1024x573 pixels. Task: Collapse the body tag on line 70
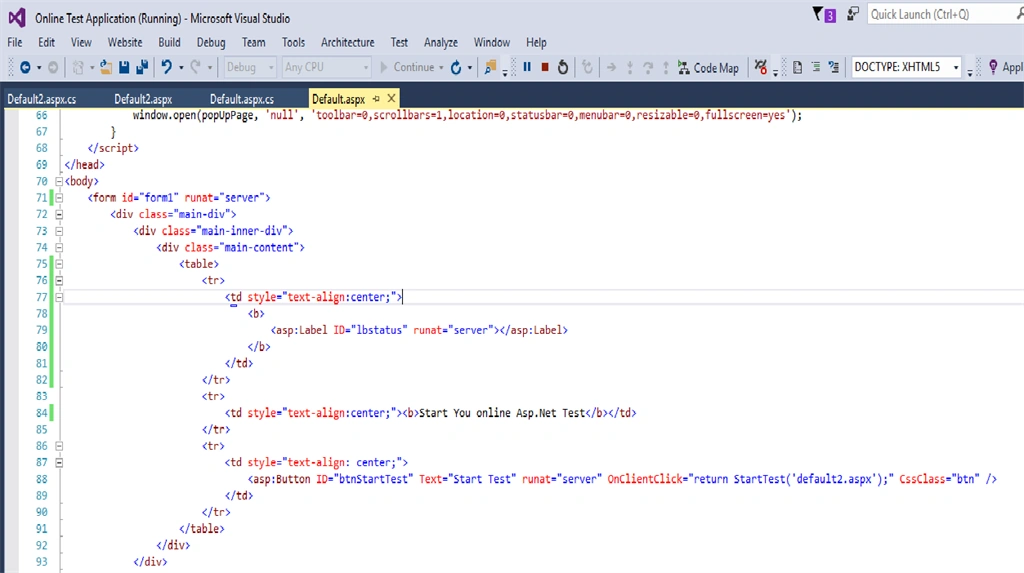click(x=59, y=182)
